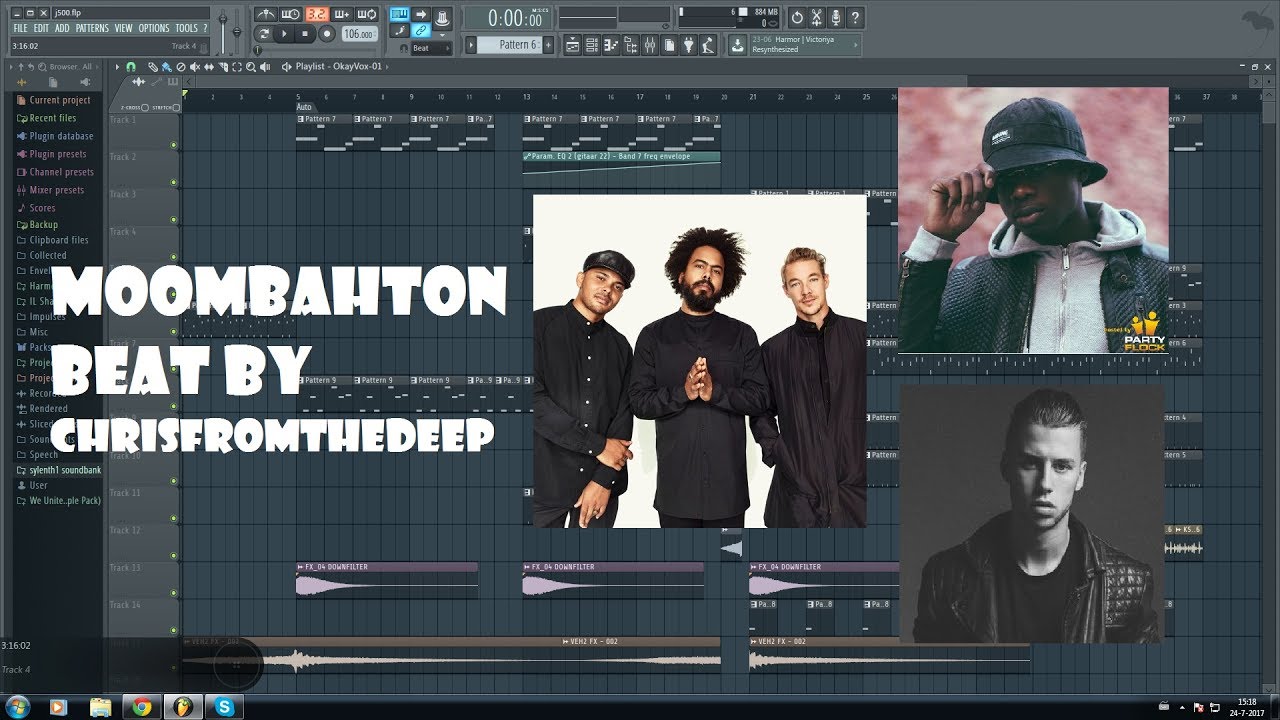
Task: Select the Pattern 7 clip at bar 5
Action: click(324, 132)
